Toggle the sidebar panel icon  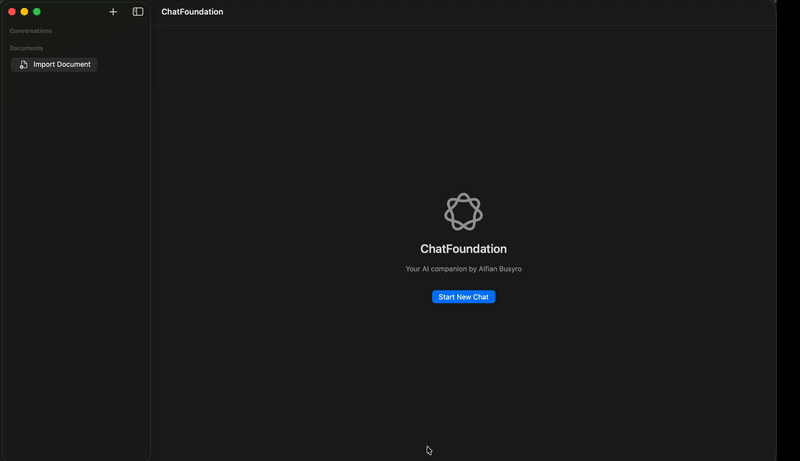click(x=138, y=12)
